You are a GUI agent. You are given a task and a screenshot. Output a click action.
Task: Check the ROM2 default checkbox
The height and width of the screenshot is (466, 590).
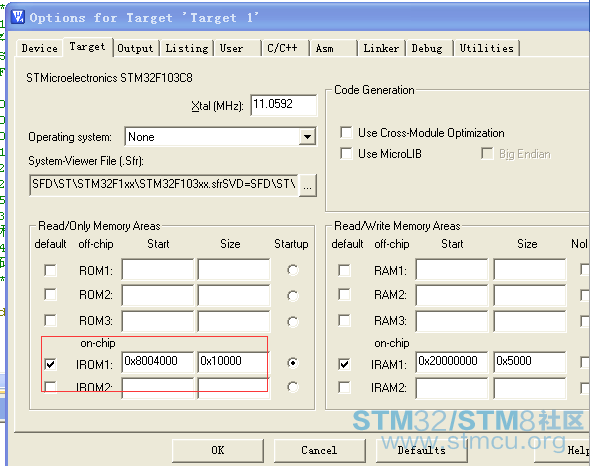coord(50,294)
